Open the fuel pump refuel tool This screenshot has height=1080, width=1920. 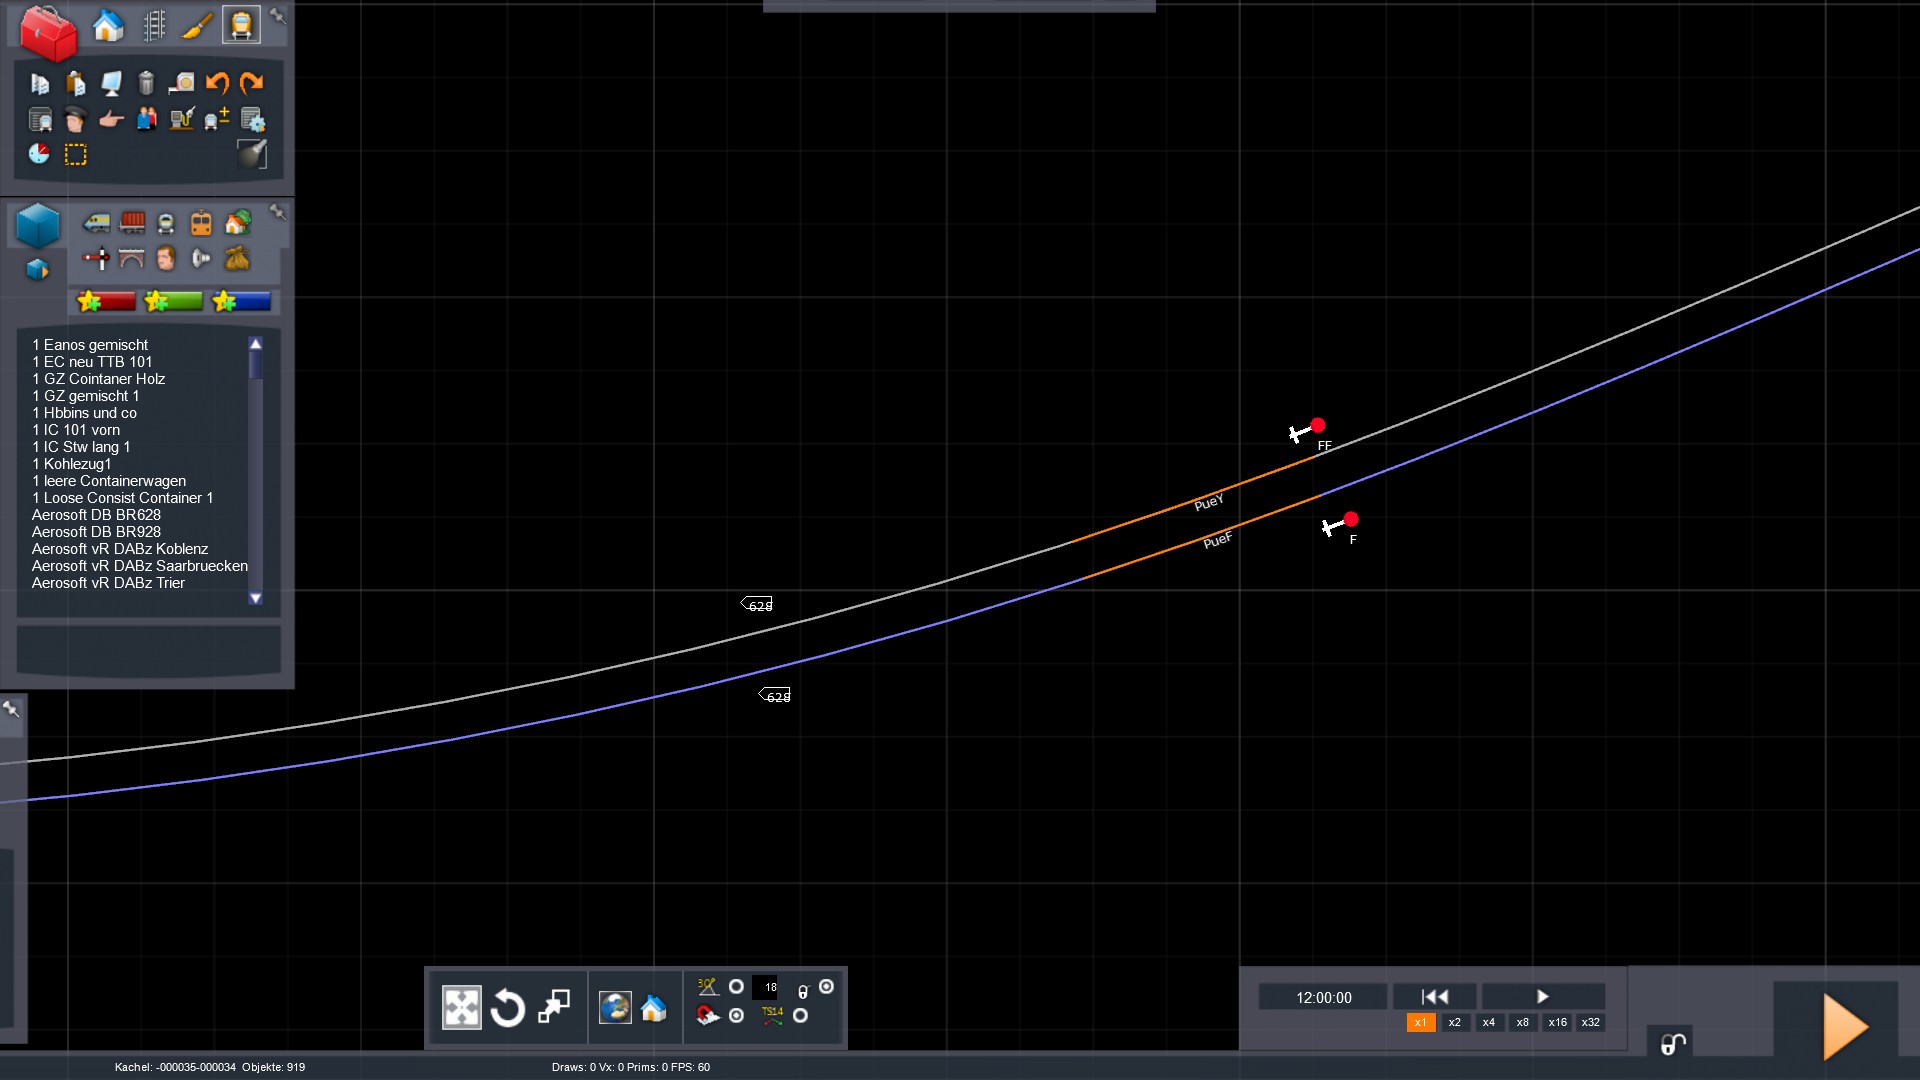(181, 120)
